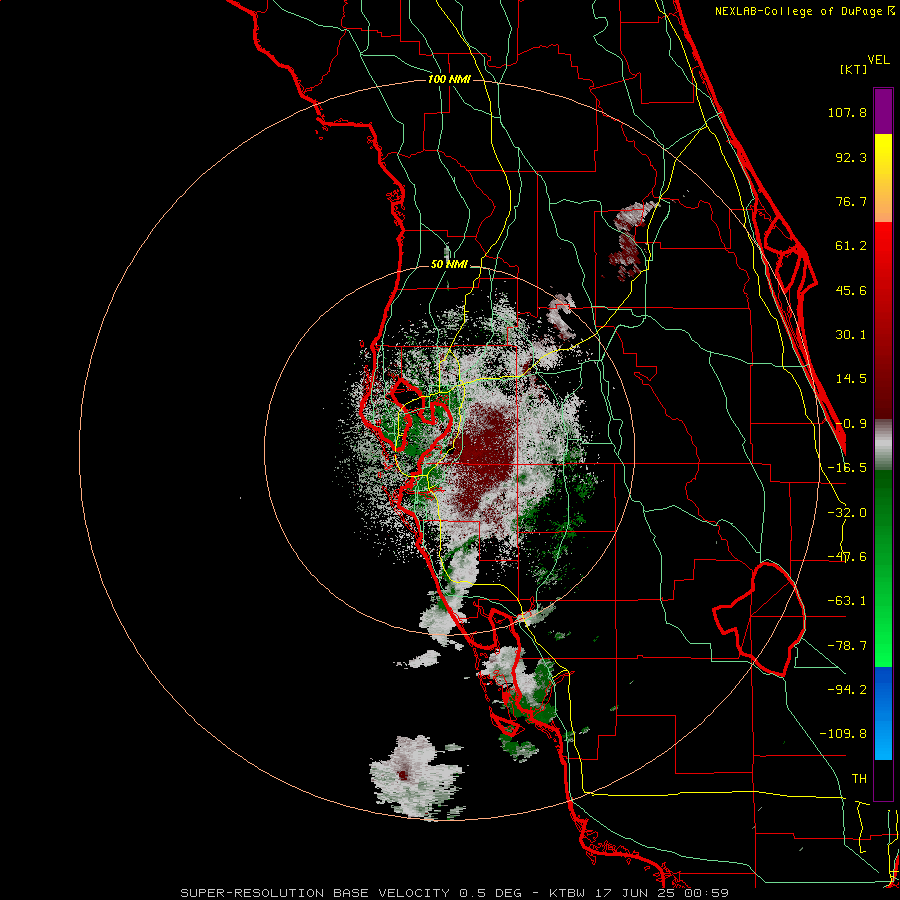
Task: Click the TH legend label
Action: tap(859, 778)
